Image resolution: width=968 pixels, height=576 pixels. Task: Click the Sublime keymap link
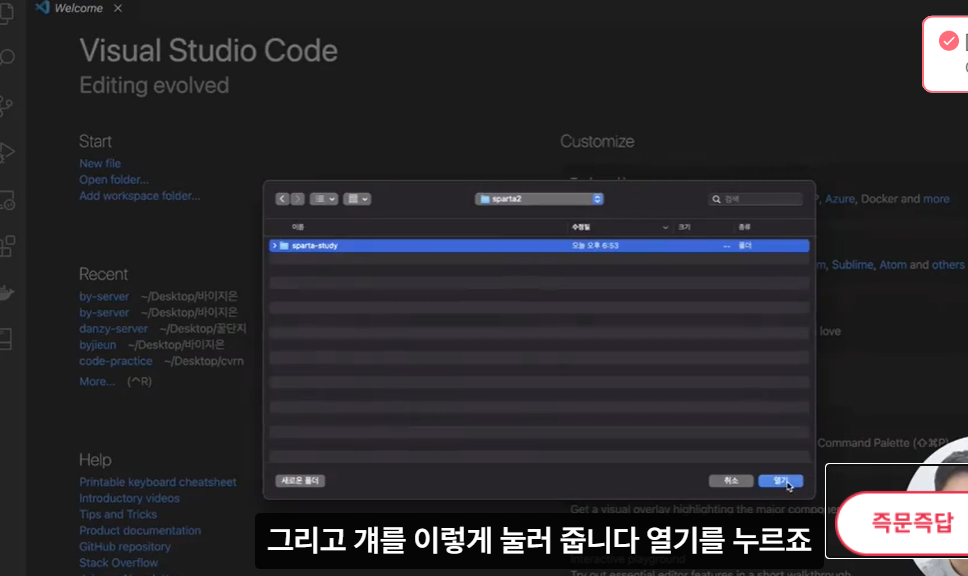853,265
